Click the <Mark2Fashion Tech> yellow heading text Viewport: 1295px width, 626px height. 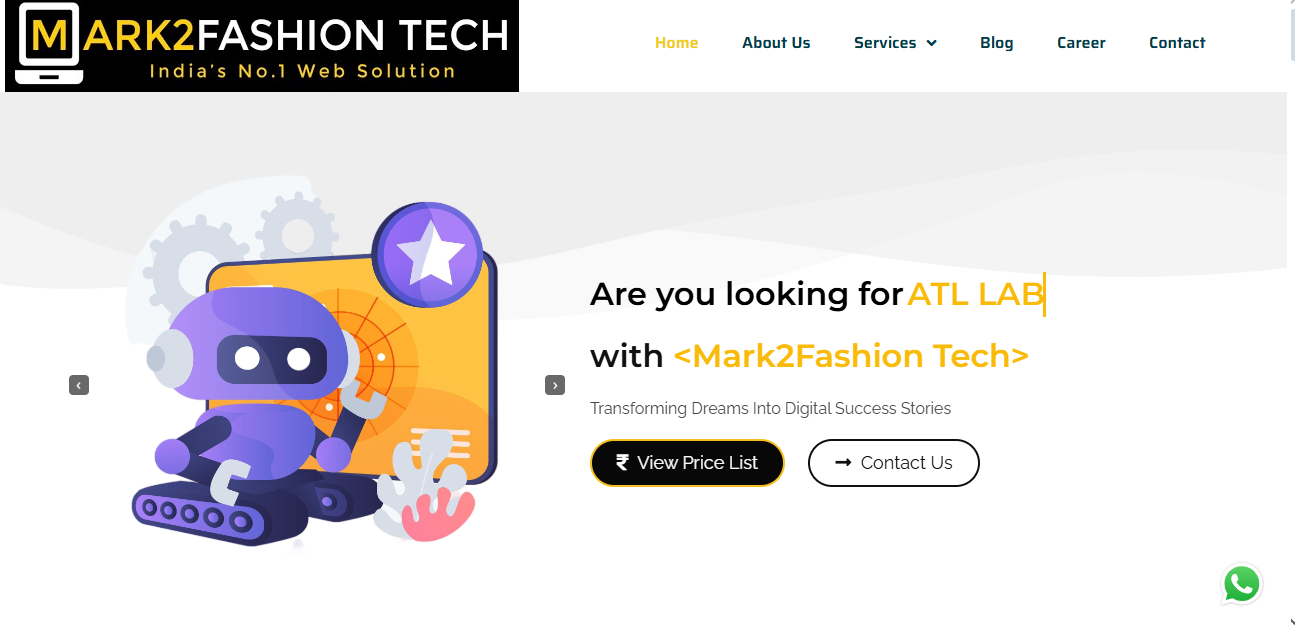[x=851, y=356]
